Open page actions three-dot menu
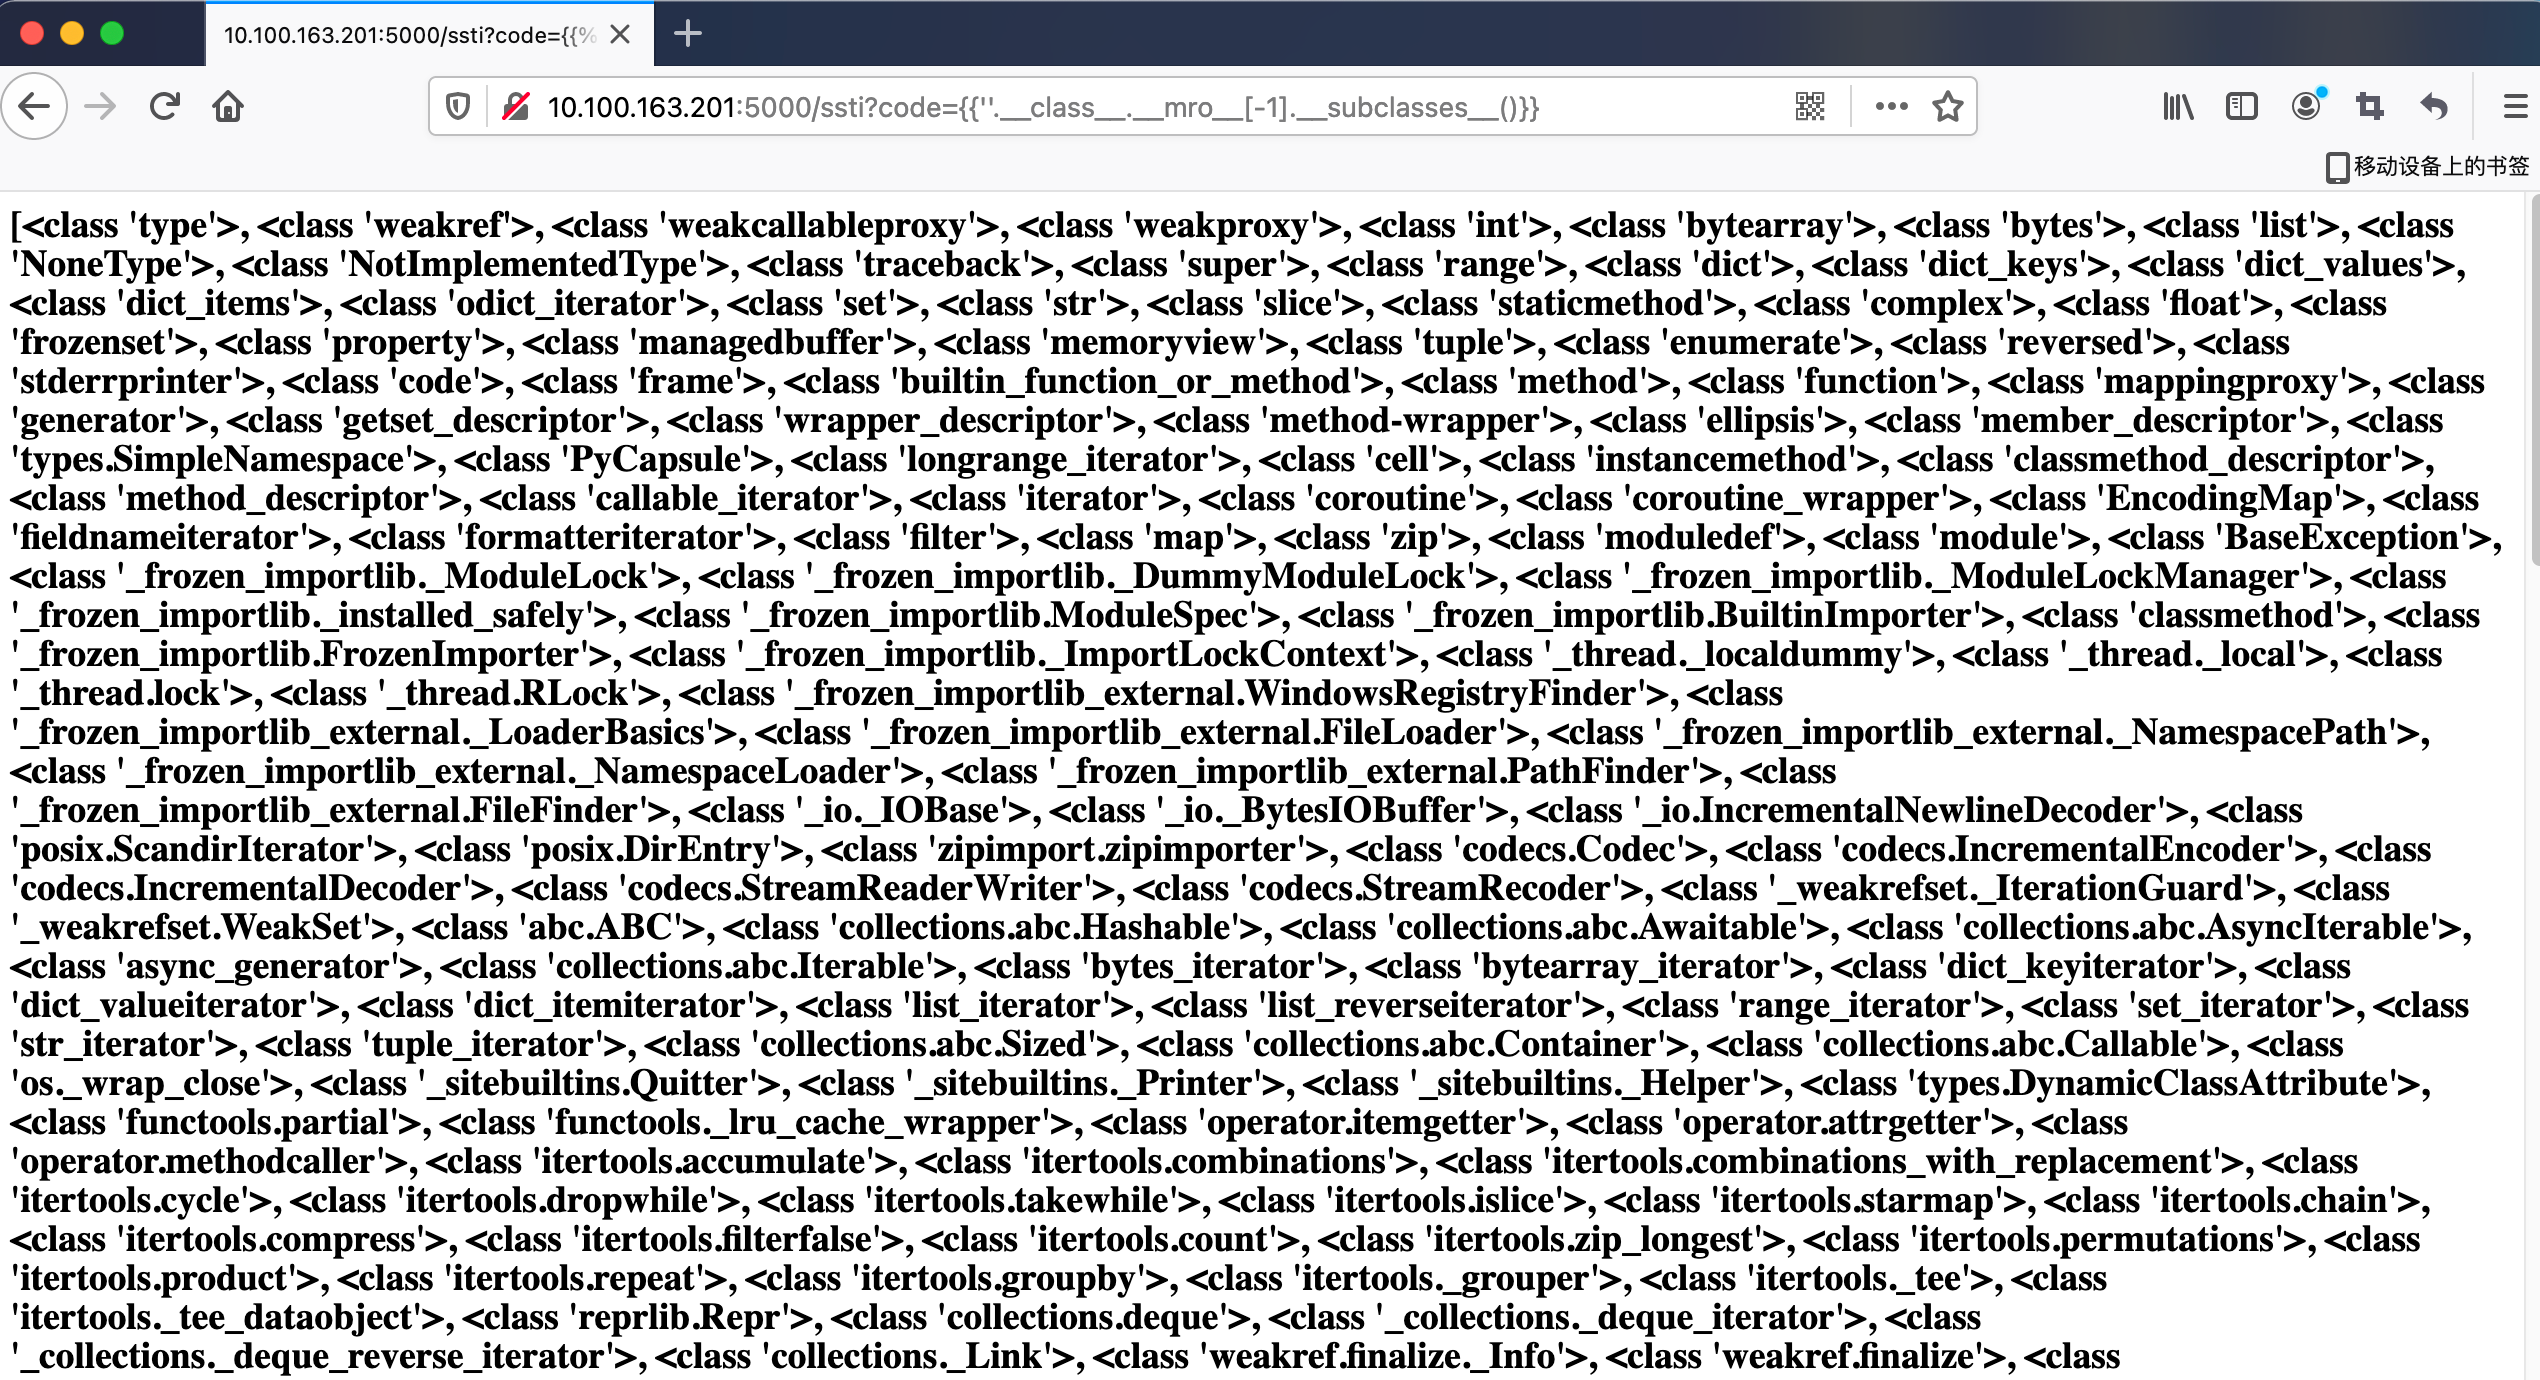This screenshot has height=1380, width=2540. [1891, 106]
